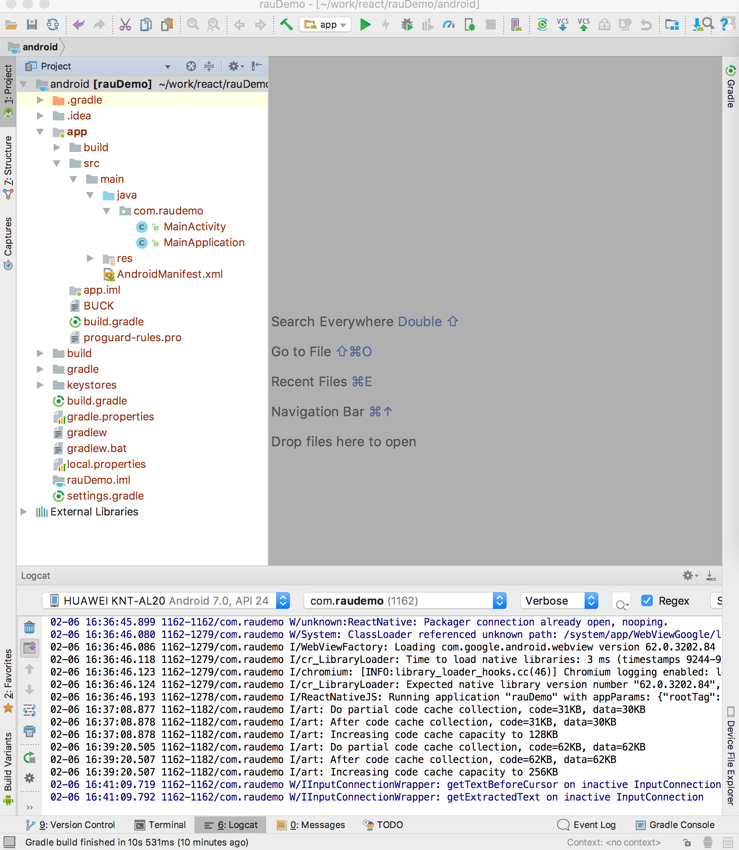Select proguard-rules.pro file
This screenshot has width=739, height=850.
click(x=132, y=338)
